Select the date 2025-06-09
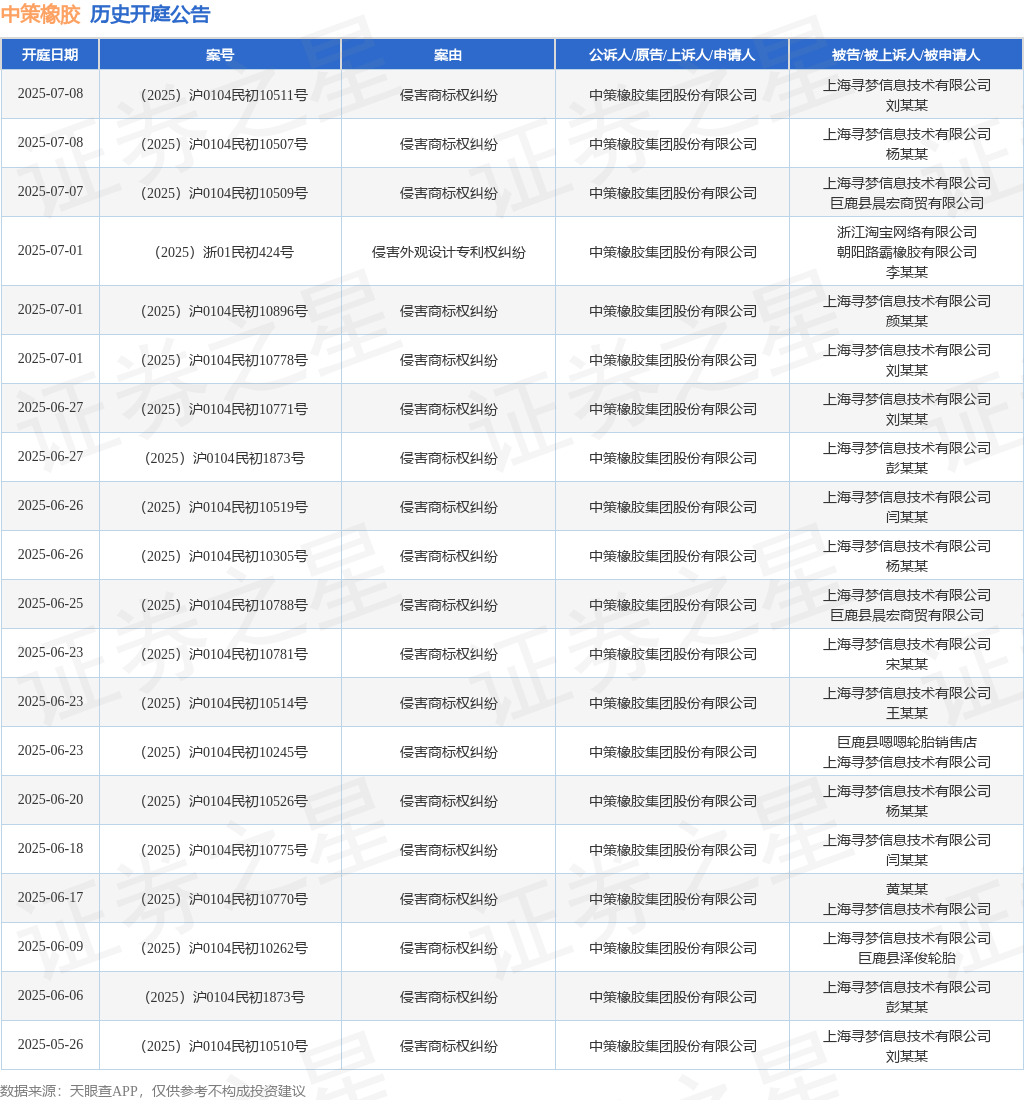The height and width of the screenshot is (1100, 1024). (50, 946)
